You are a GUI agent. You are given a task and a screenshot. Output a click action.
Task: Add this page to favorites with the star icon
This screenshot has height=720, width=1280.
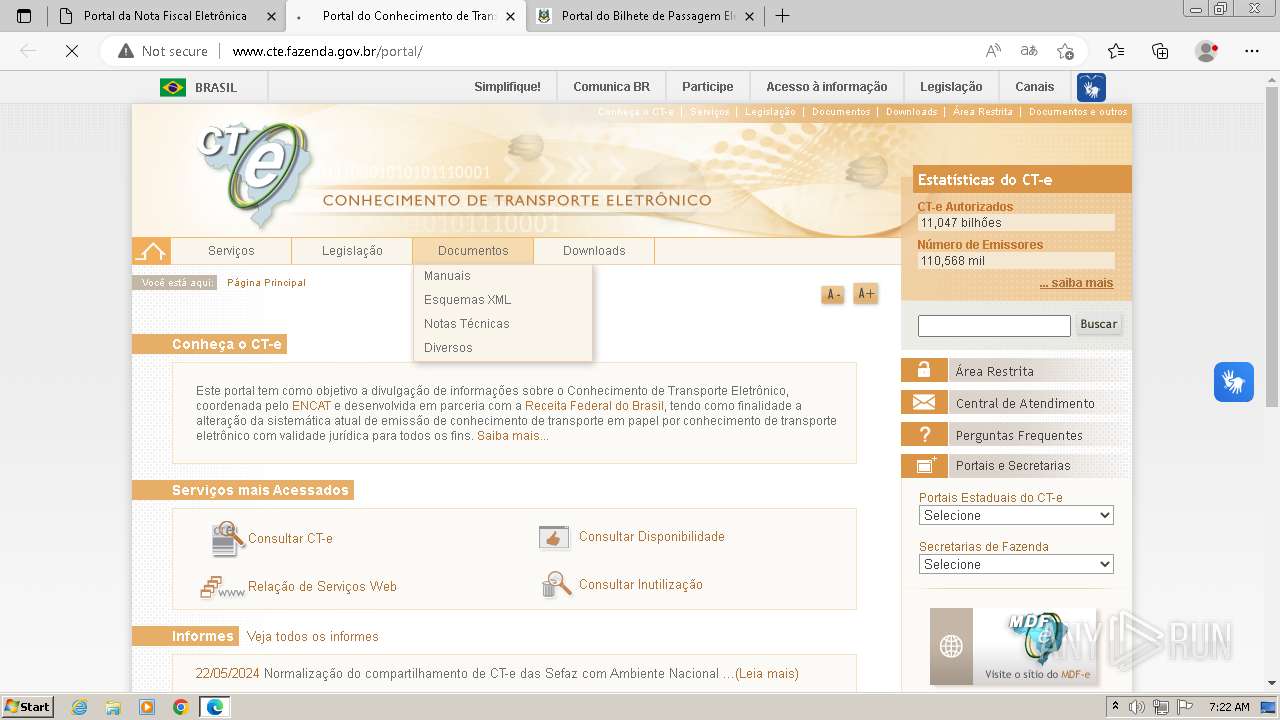1065,51
